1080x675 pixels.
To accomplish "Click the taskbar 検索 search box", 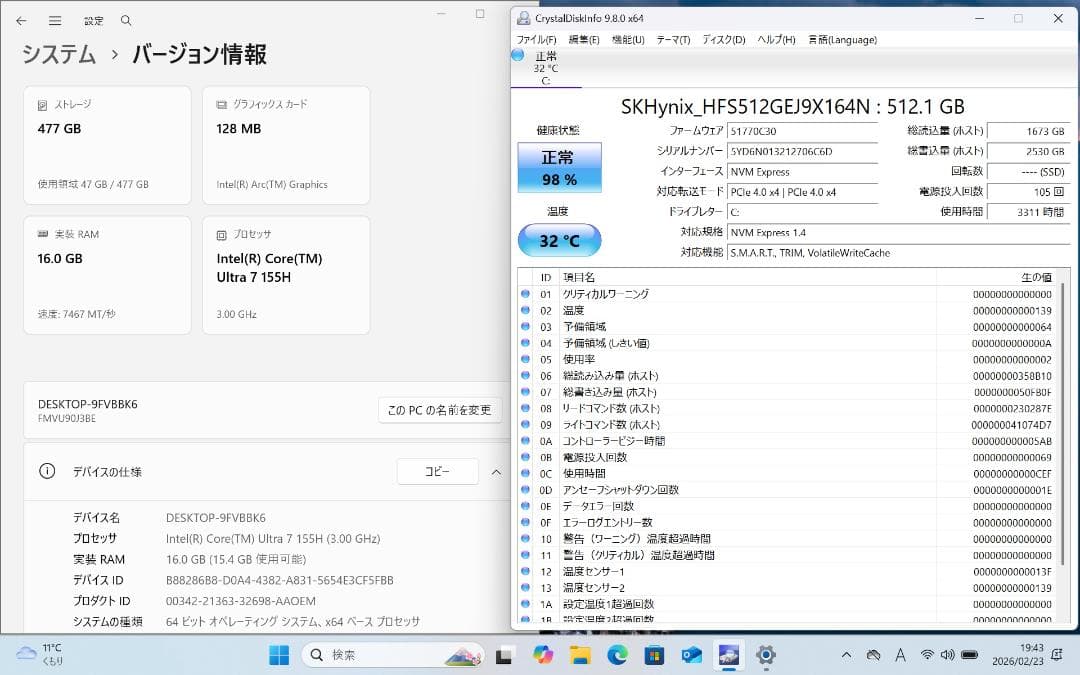I will [x=393, y=655].
